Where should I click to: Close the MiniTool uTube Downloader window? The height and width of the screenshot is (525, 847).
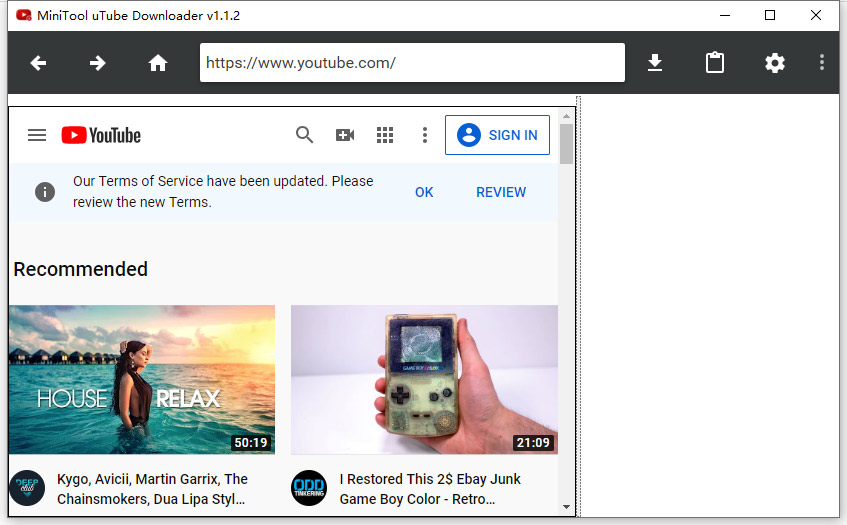point(816,15)
